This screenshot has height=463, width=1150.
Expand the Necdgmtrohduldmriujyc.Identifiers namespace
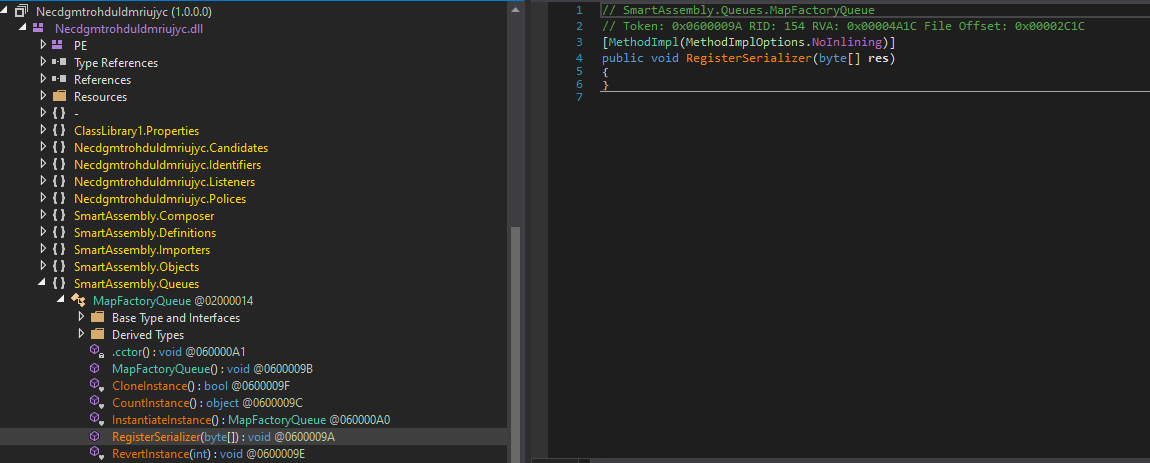43,164
